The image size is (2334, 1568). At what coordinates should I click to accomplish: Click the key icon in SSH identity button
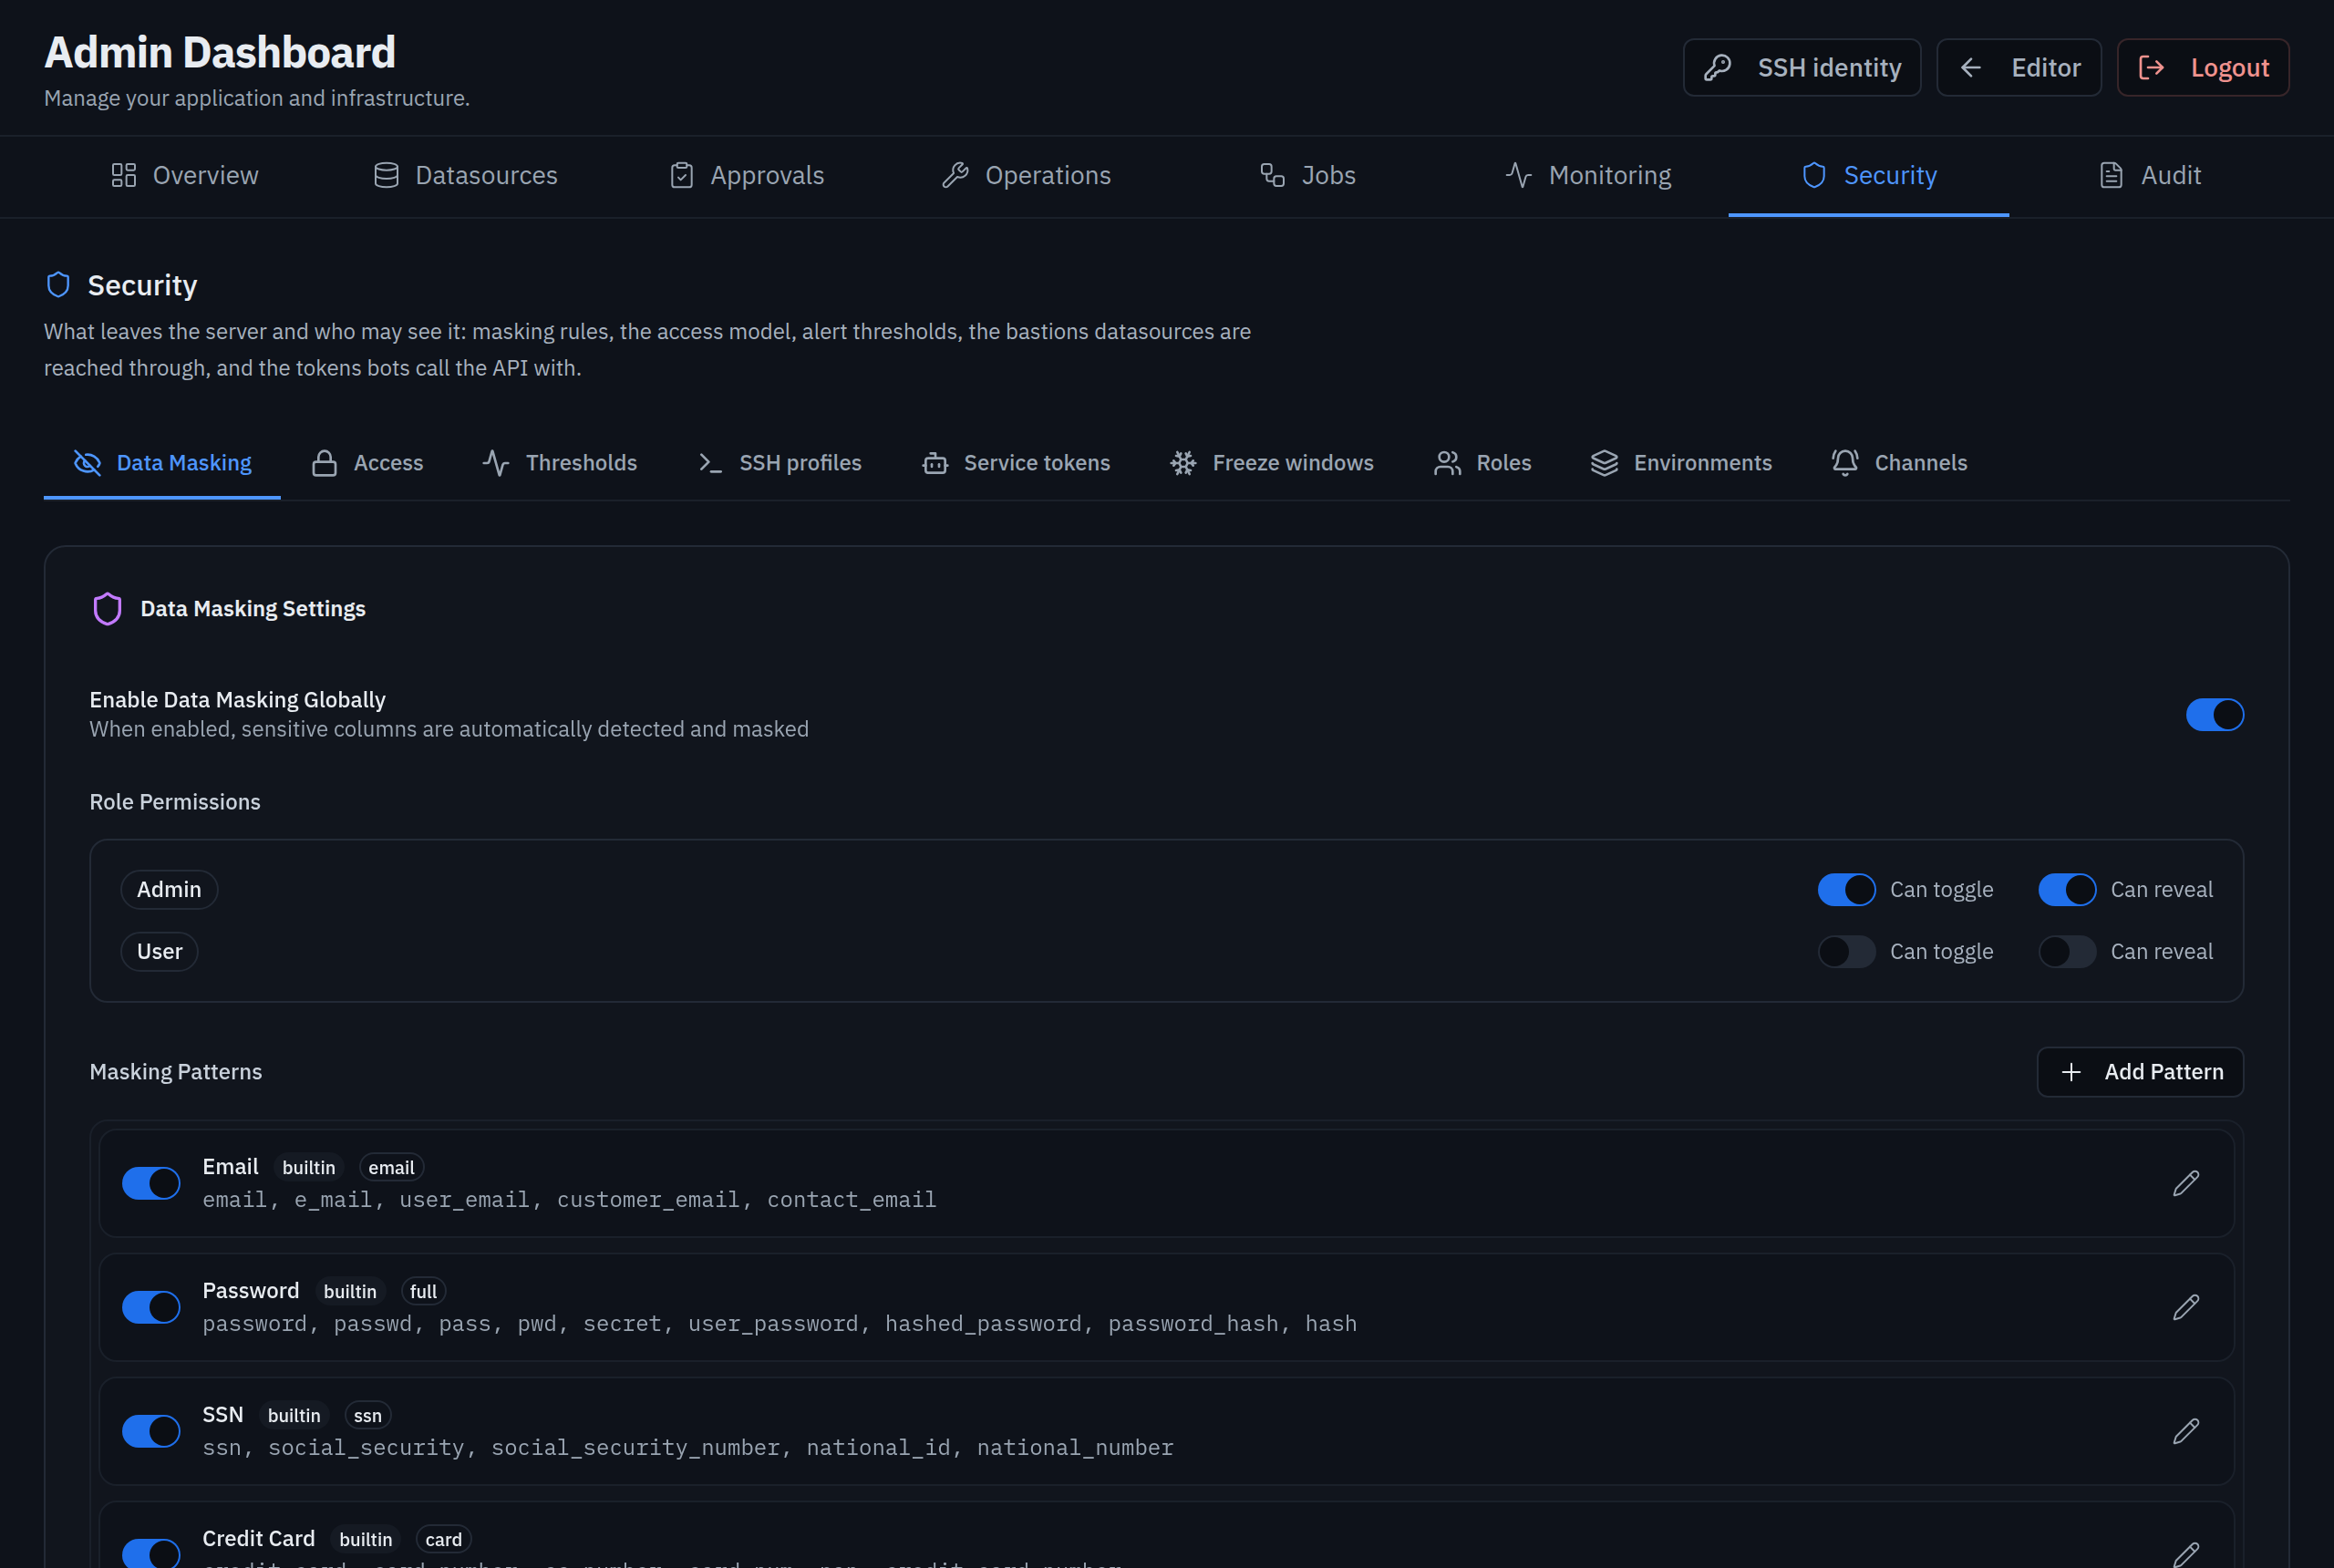[1717, 67]
